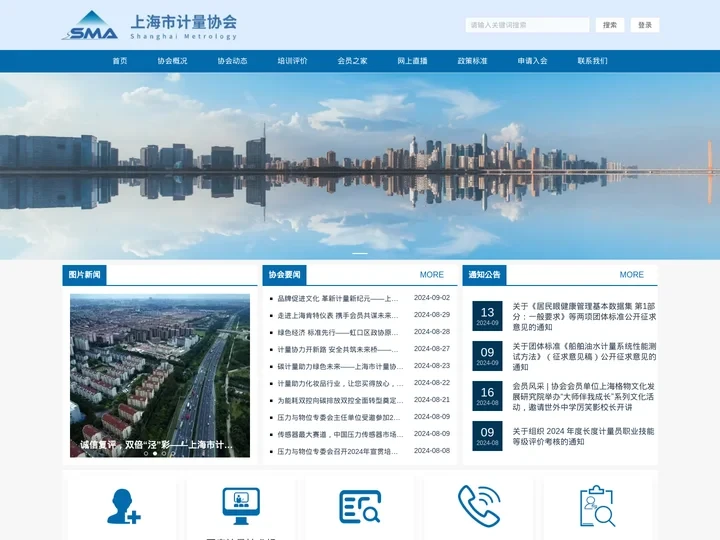
Task: Open the document search icon
Action: (360, 506)
